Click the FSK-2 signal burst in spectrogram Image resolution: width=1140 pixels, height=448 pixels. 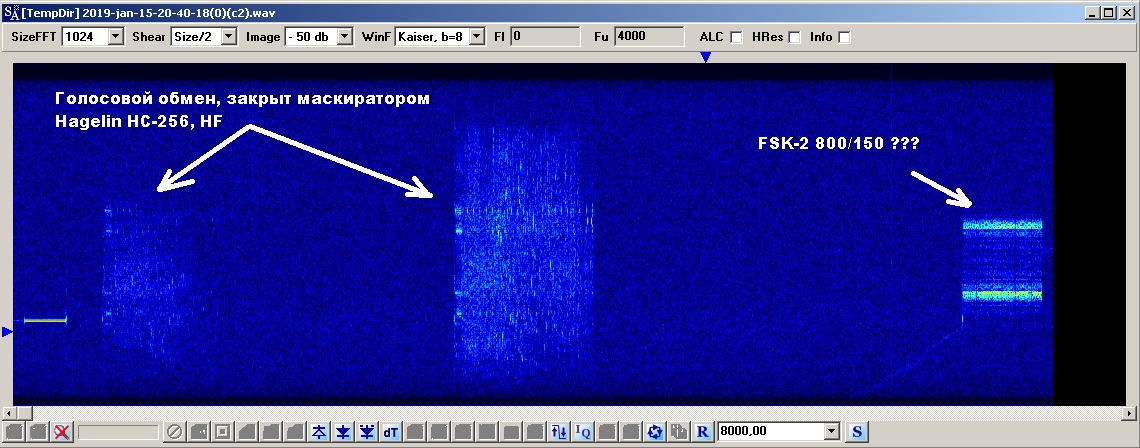tap(1002, 260)
